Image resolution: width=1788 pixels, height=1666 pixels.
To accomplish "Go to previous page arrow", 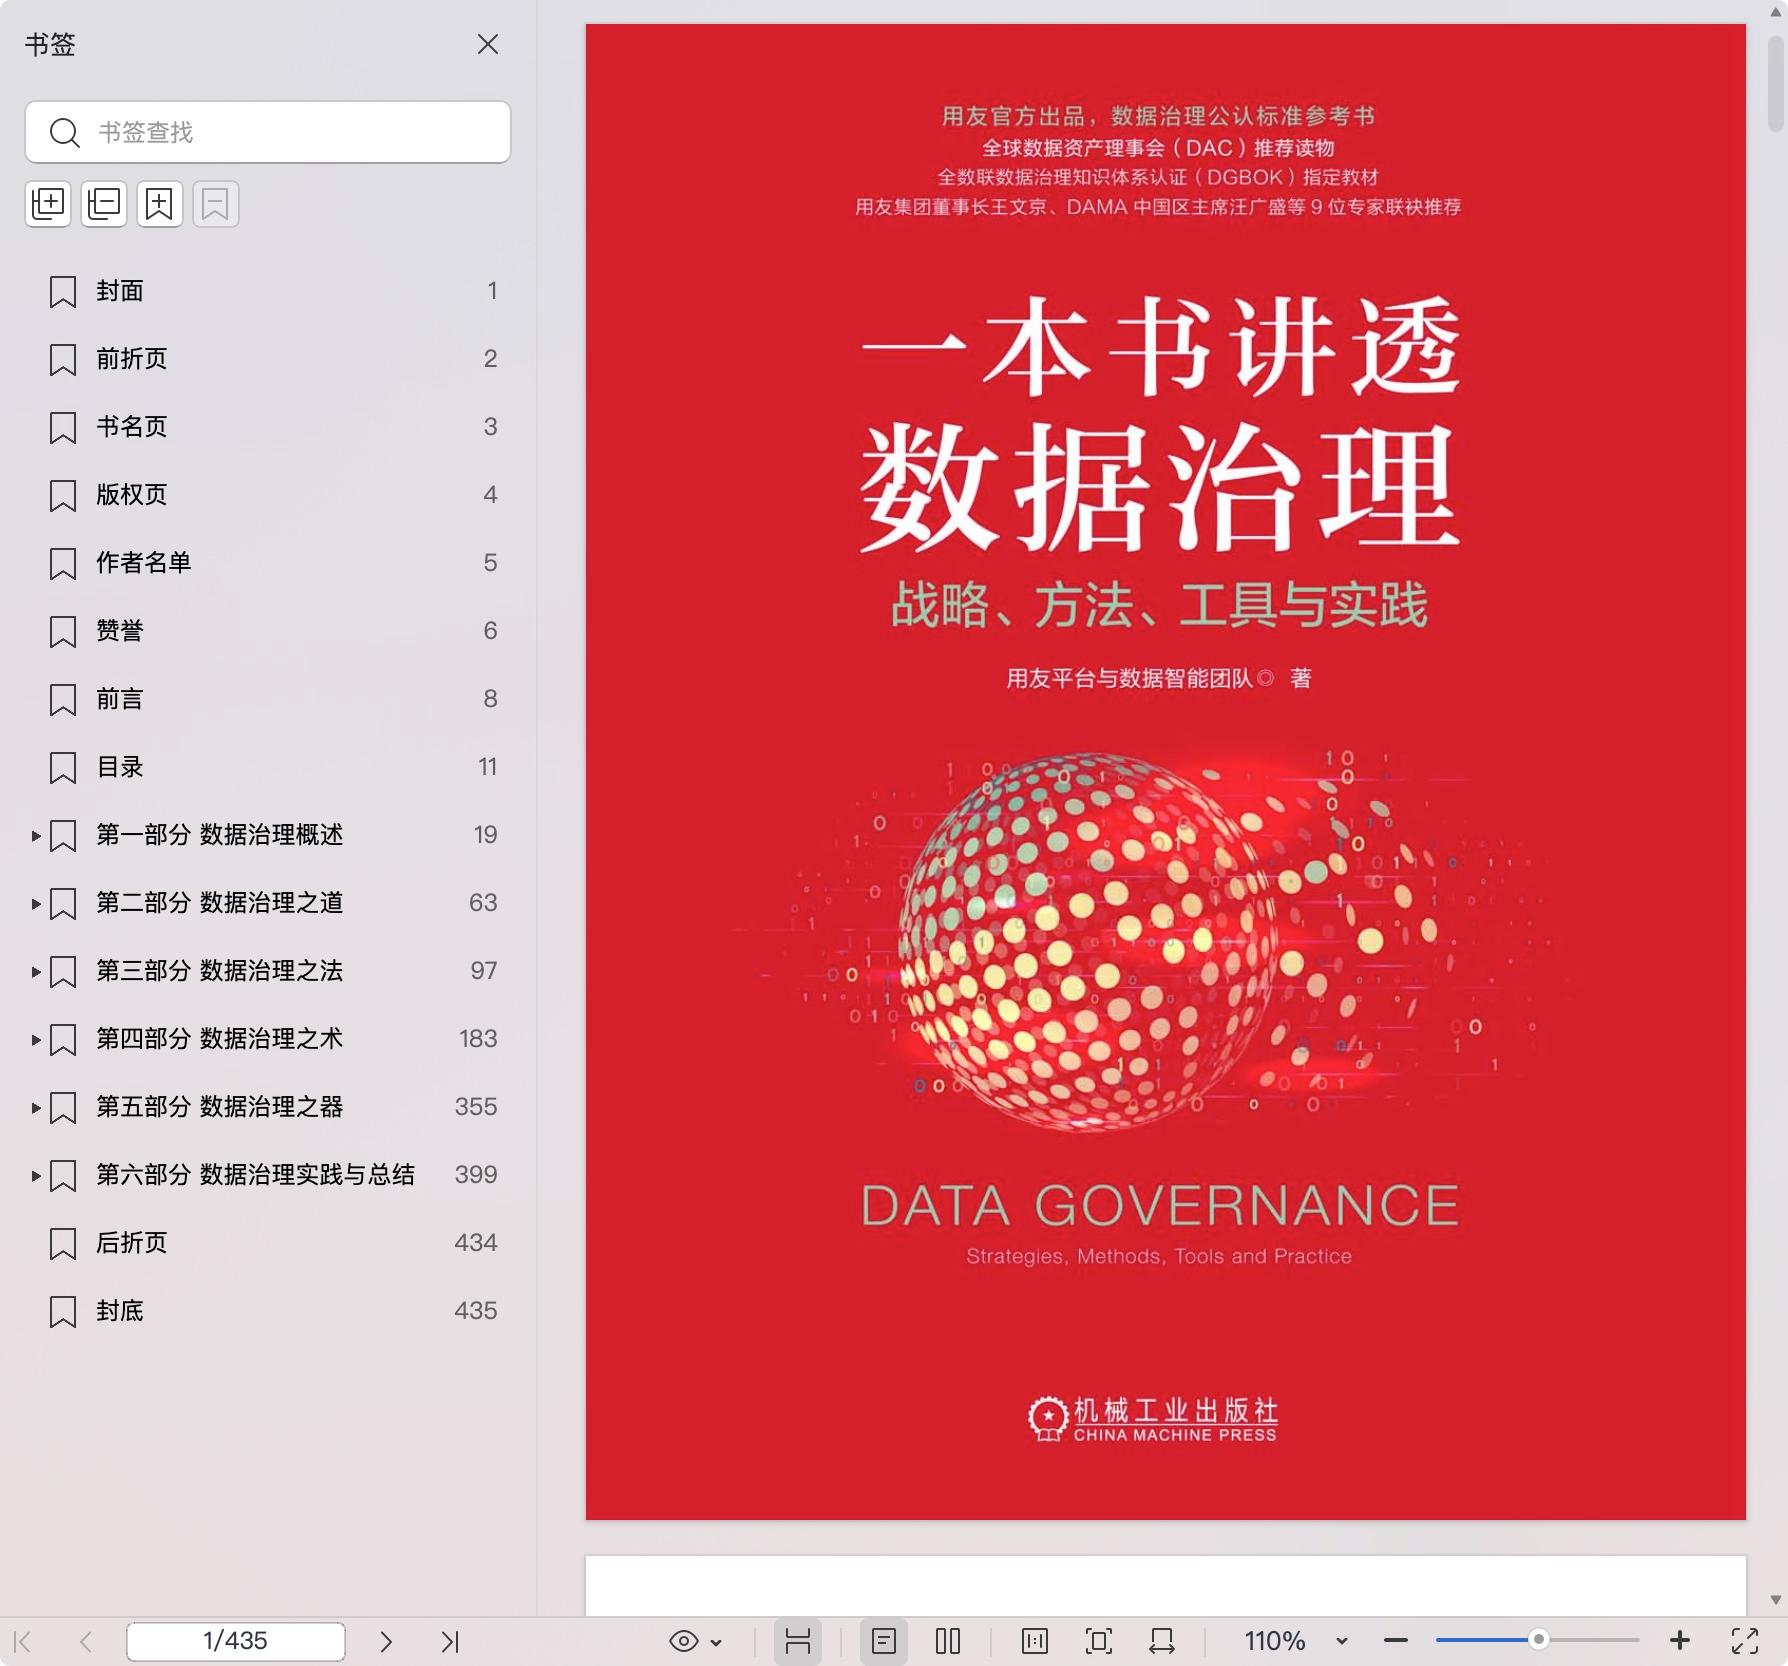I will pos(86,1641).
